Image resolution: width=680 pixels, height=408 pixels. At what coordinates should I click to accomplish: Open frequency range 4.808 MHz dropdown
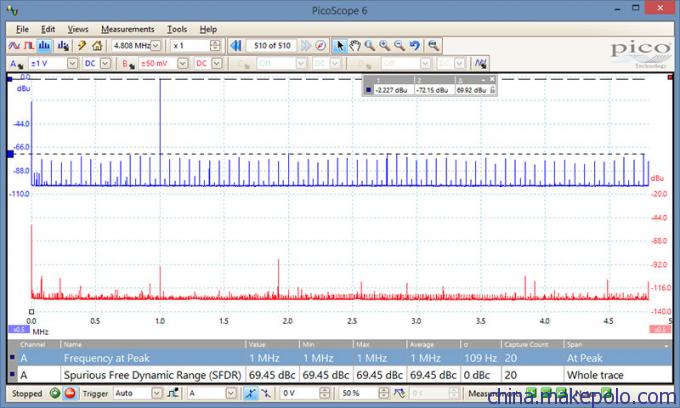[x=156, y=46]
